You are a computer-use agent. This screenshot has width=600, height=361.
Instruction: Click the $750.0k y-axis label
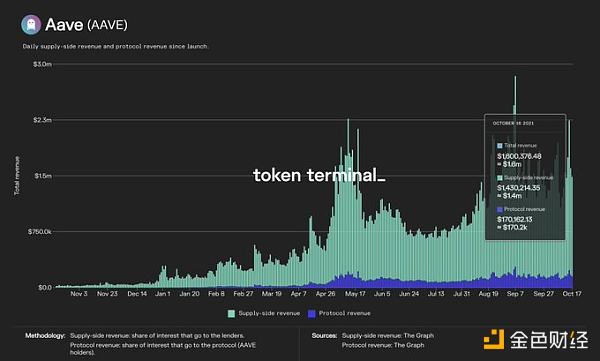[39, 232]
